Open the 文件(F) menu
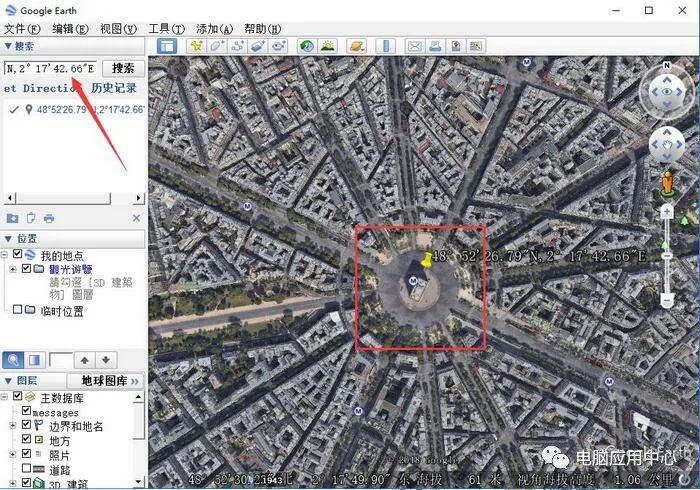 22,29
